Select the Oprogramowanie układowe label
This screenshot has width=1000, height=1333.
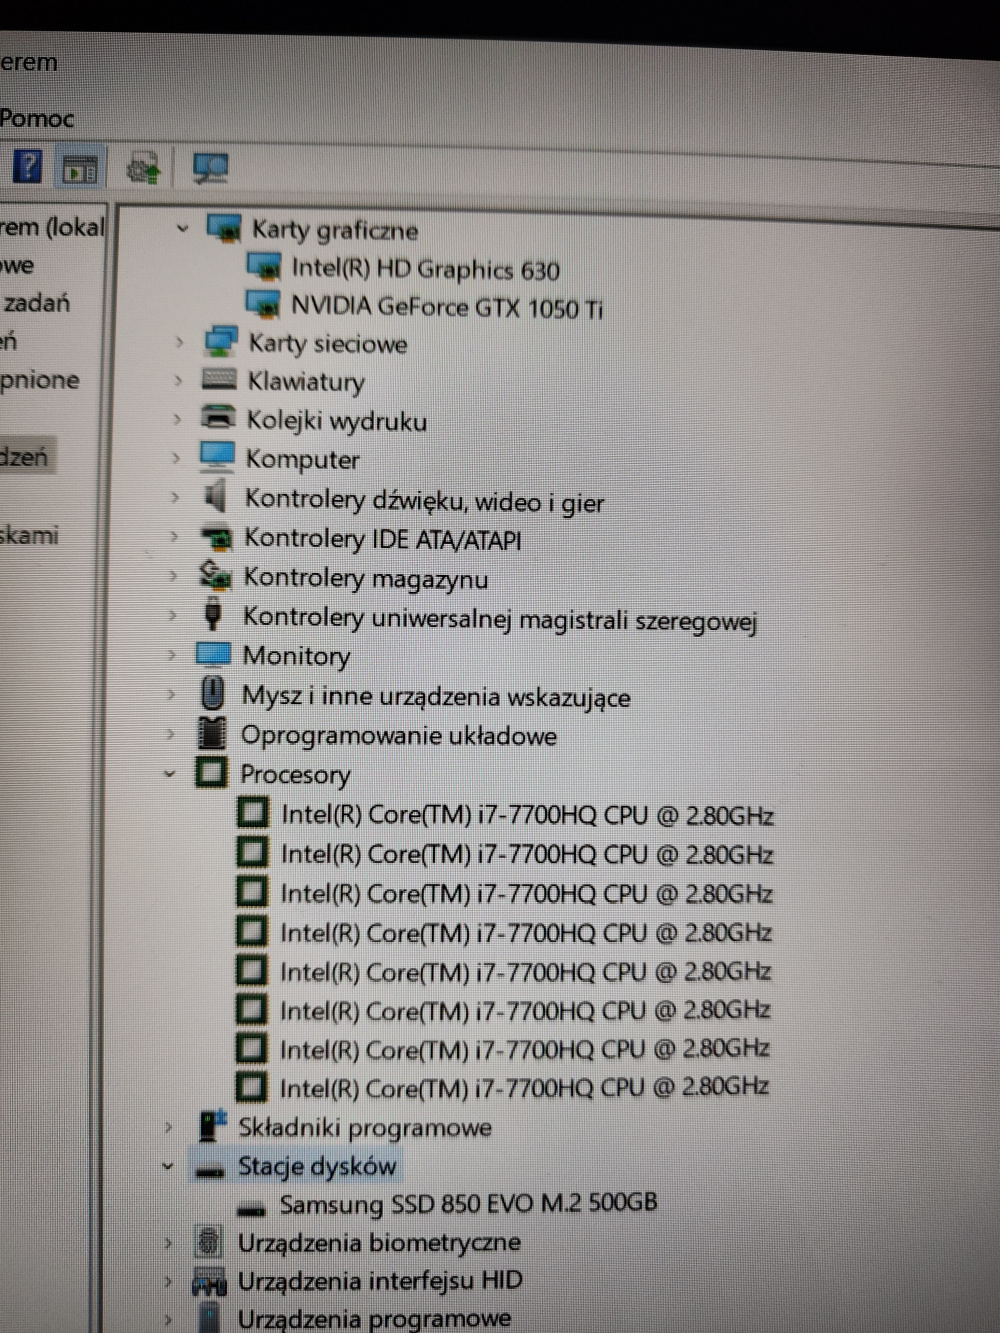click(399, 736)
